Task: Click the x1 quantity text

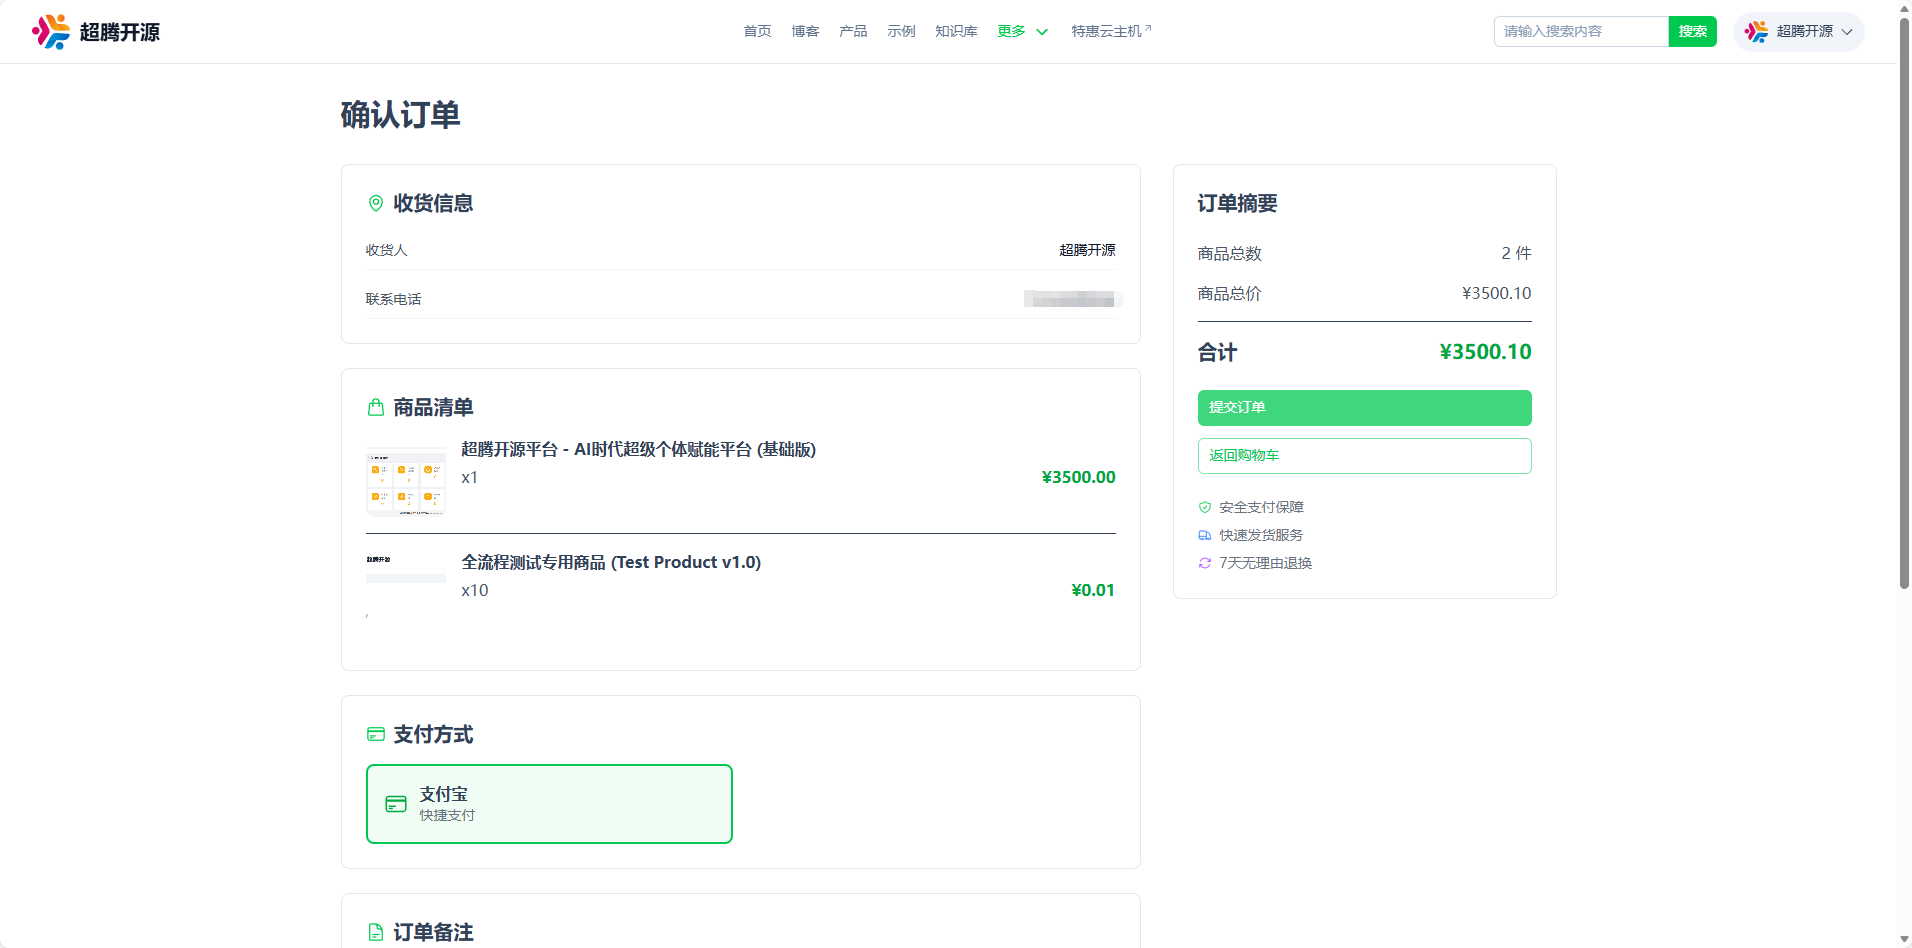Action: [470, 478]
